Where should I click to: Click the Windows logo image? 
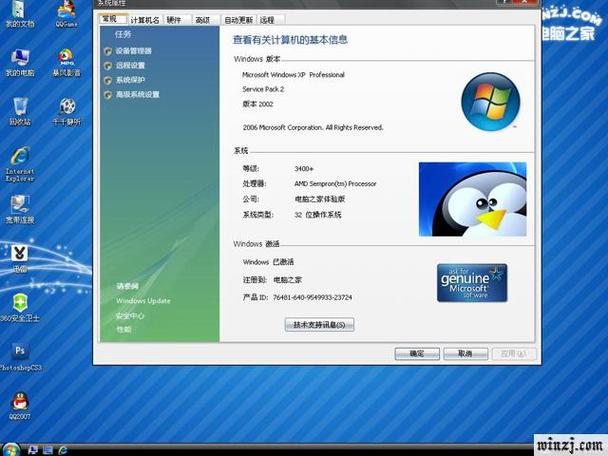[x=491, y=102]
